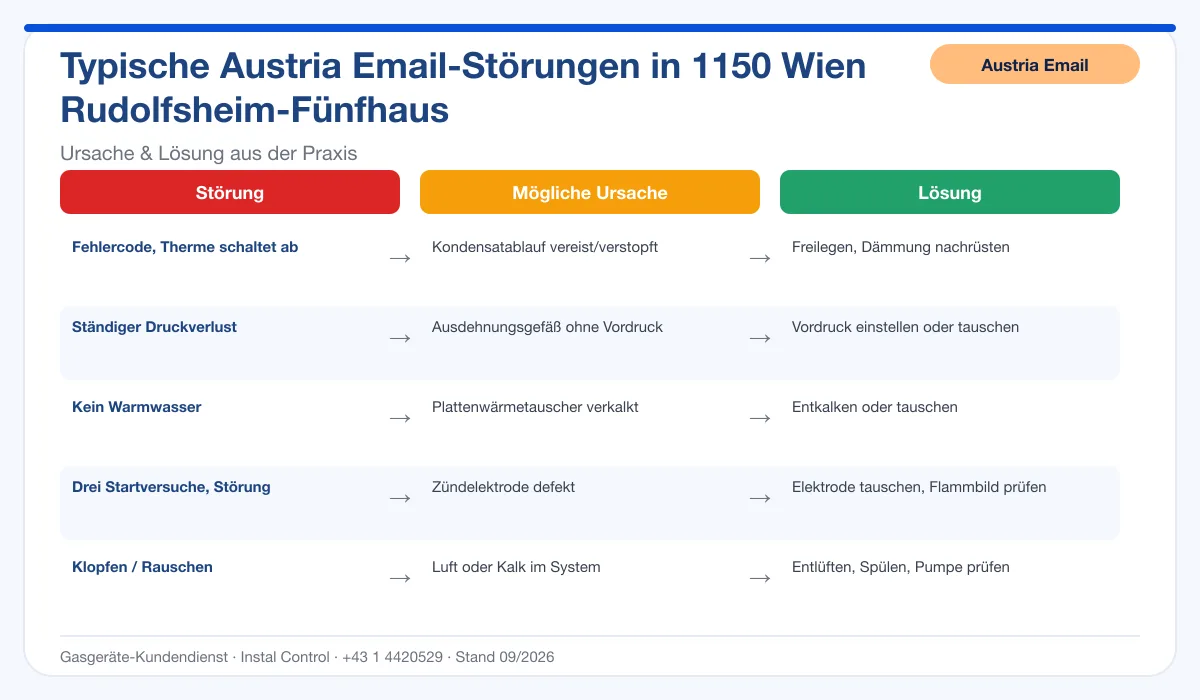Screen dimensions: 1200x700
Task: Select cell Klopfen / Rauschen
Action: (x=142, y=567)
